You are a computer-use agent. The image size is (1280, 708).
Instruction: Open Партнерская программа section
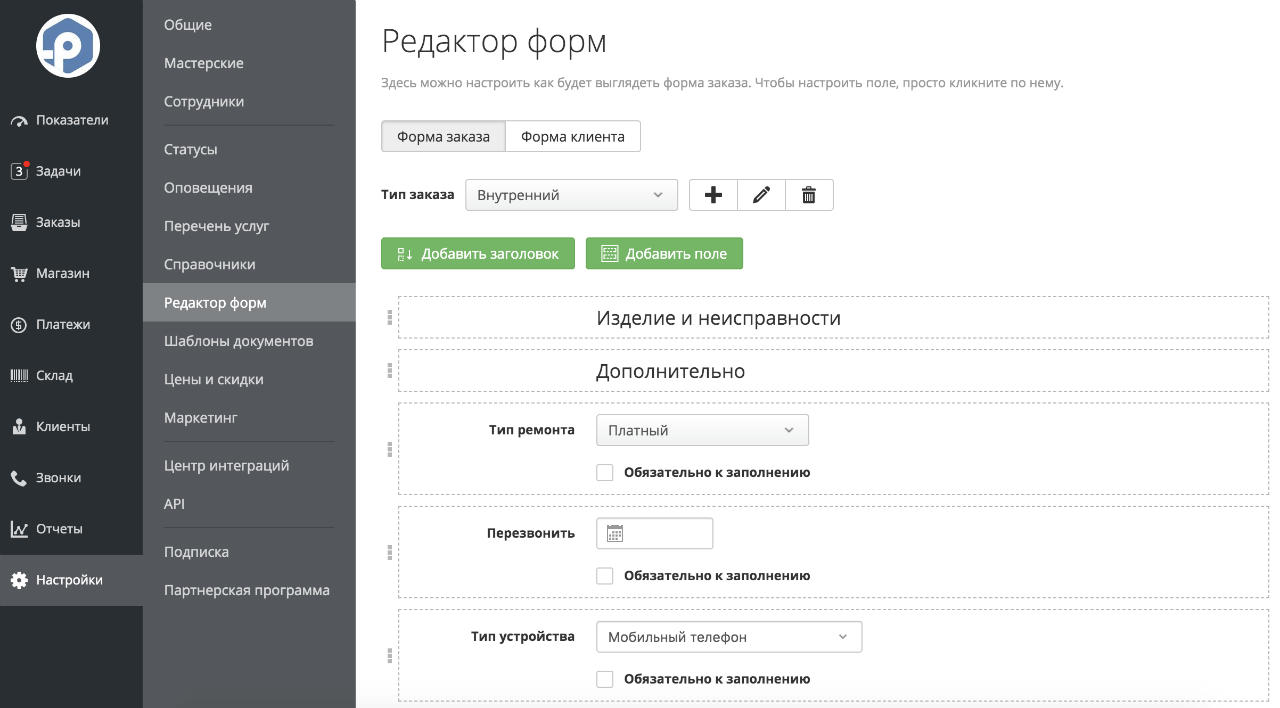pyautogui.click(x=247, y=590)
